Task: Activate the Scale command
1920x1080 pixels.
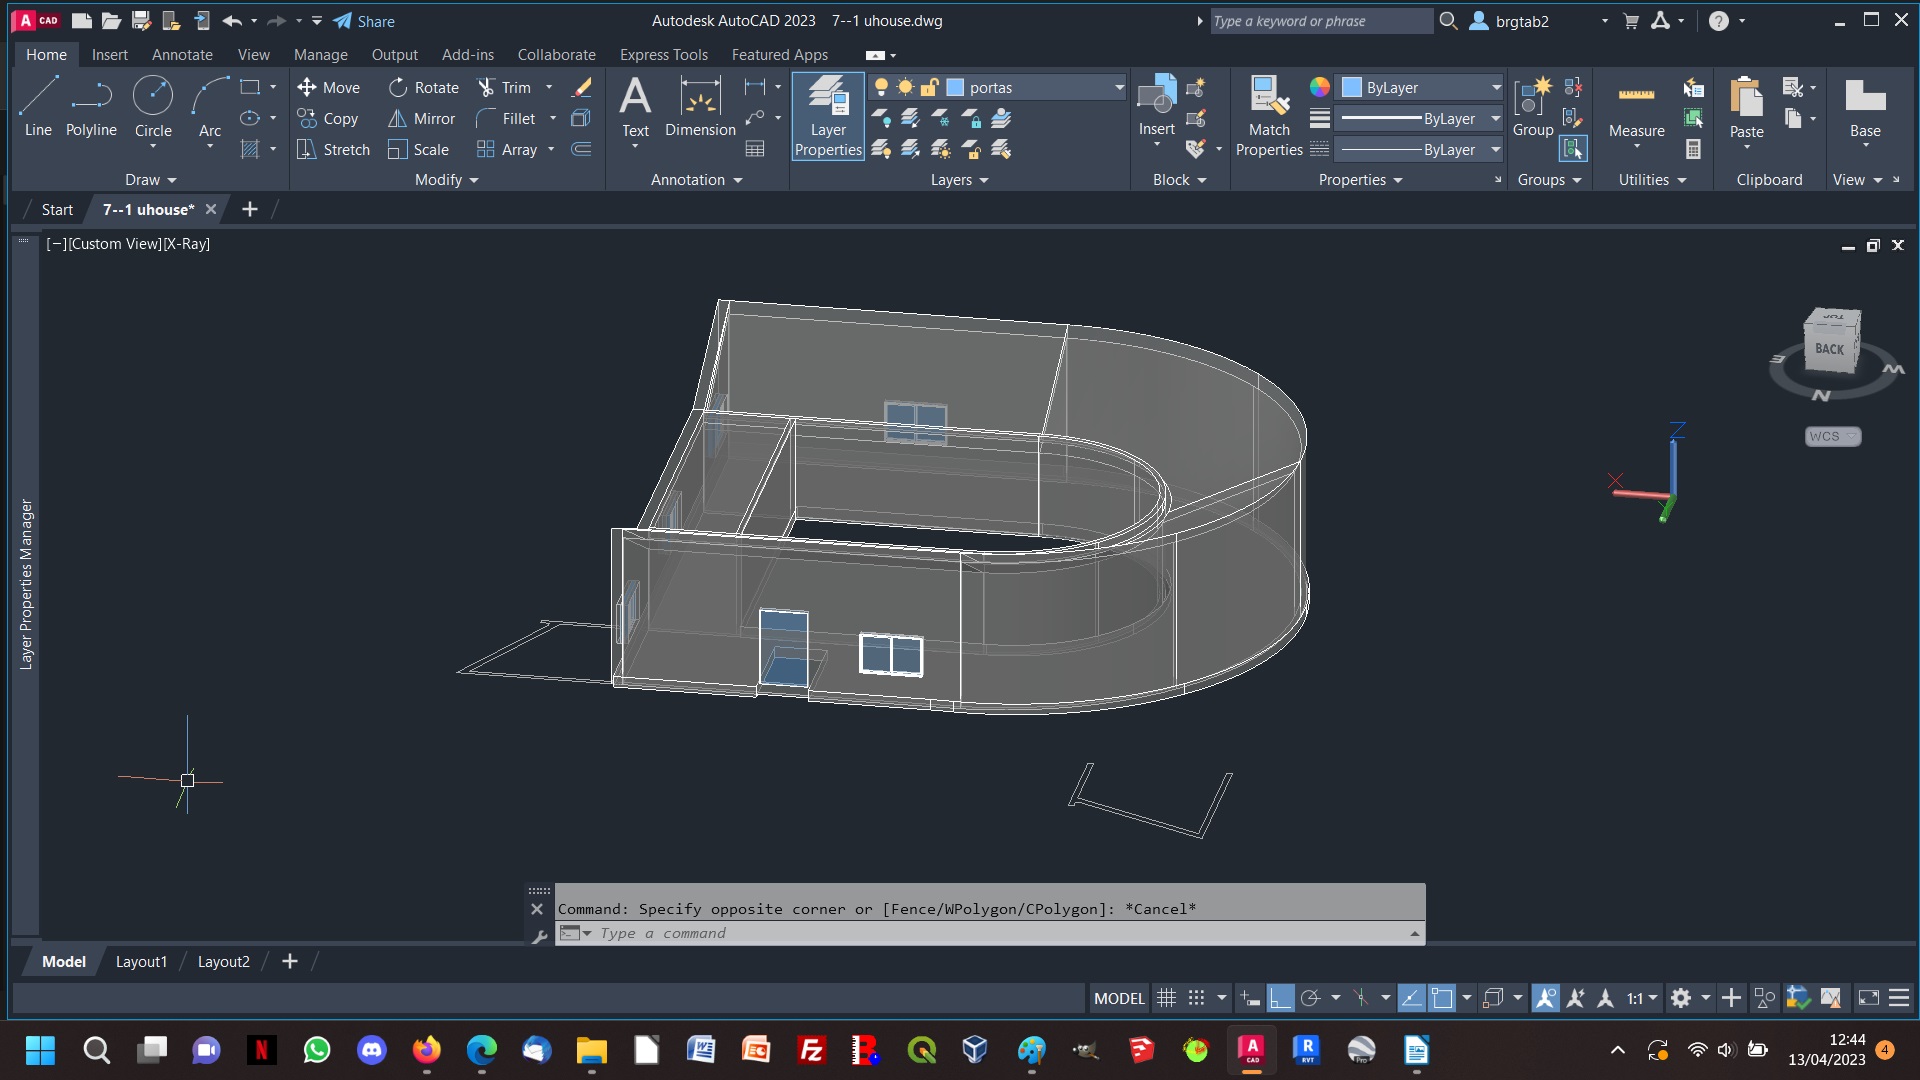Action: [418, 150]
